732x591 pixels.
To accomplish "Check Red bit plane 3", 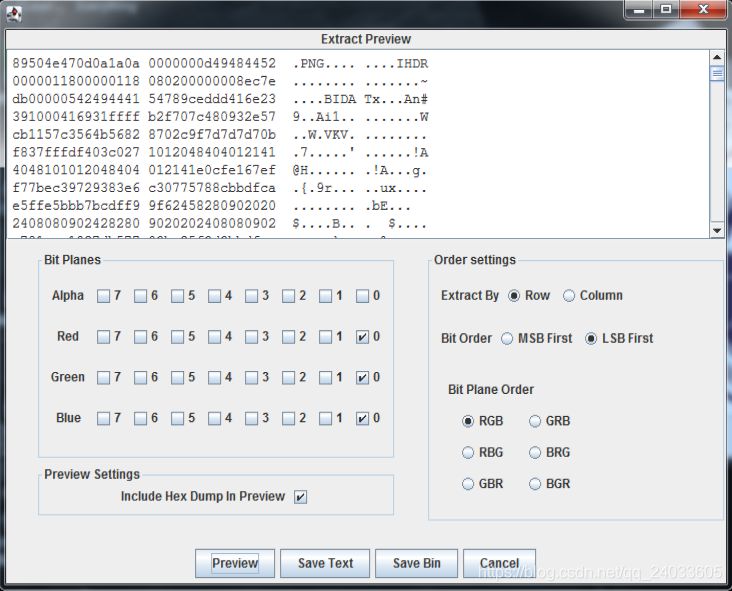I will click(x=251, y=337).
